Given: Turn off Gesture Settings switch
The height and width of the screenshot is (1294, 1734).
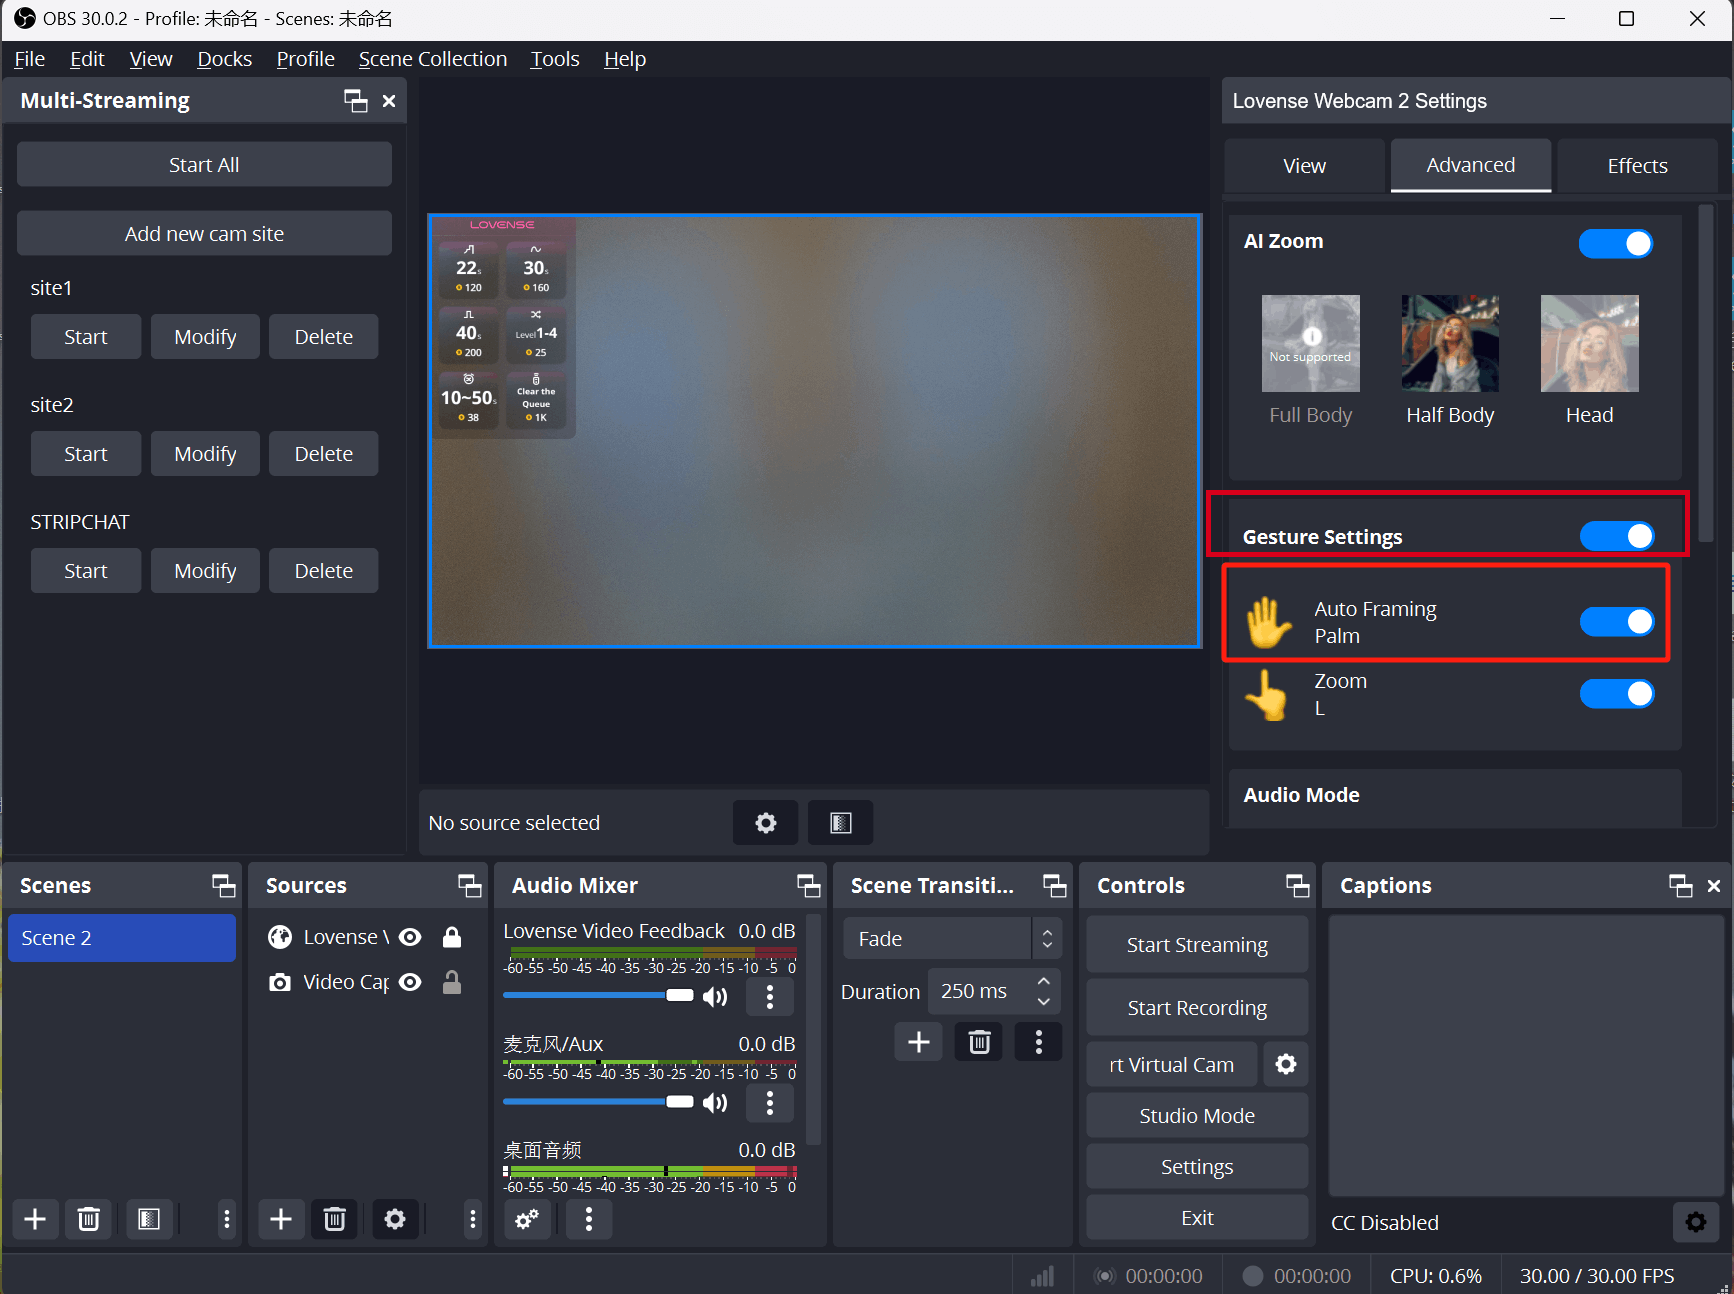Looking at the screenshot, I should [1616, 537].
